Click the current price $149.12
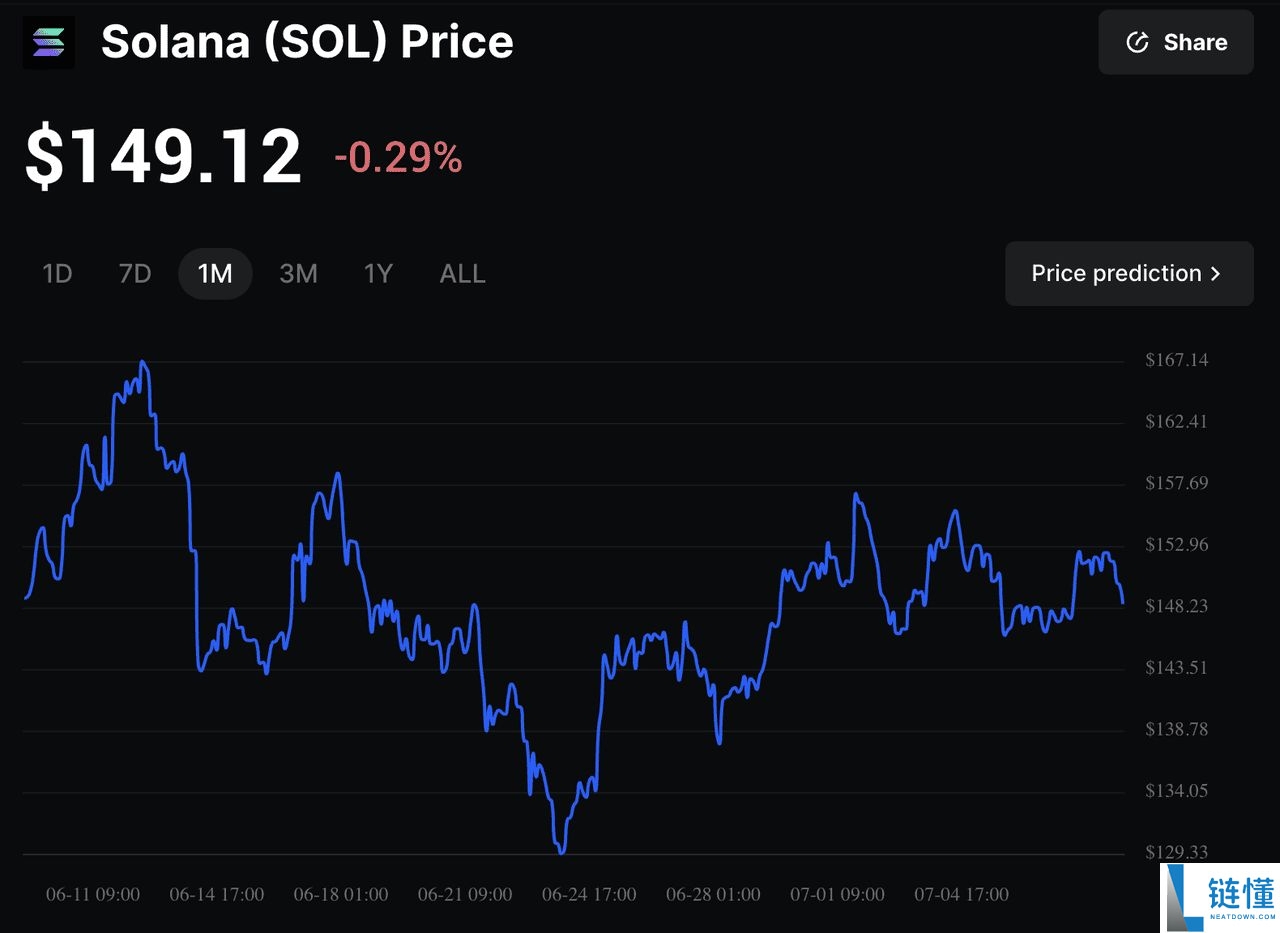The height and width of the screenshot is (933, 1280). (163, 156)
